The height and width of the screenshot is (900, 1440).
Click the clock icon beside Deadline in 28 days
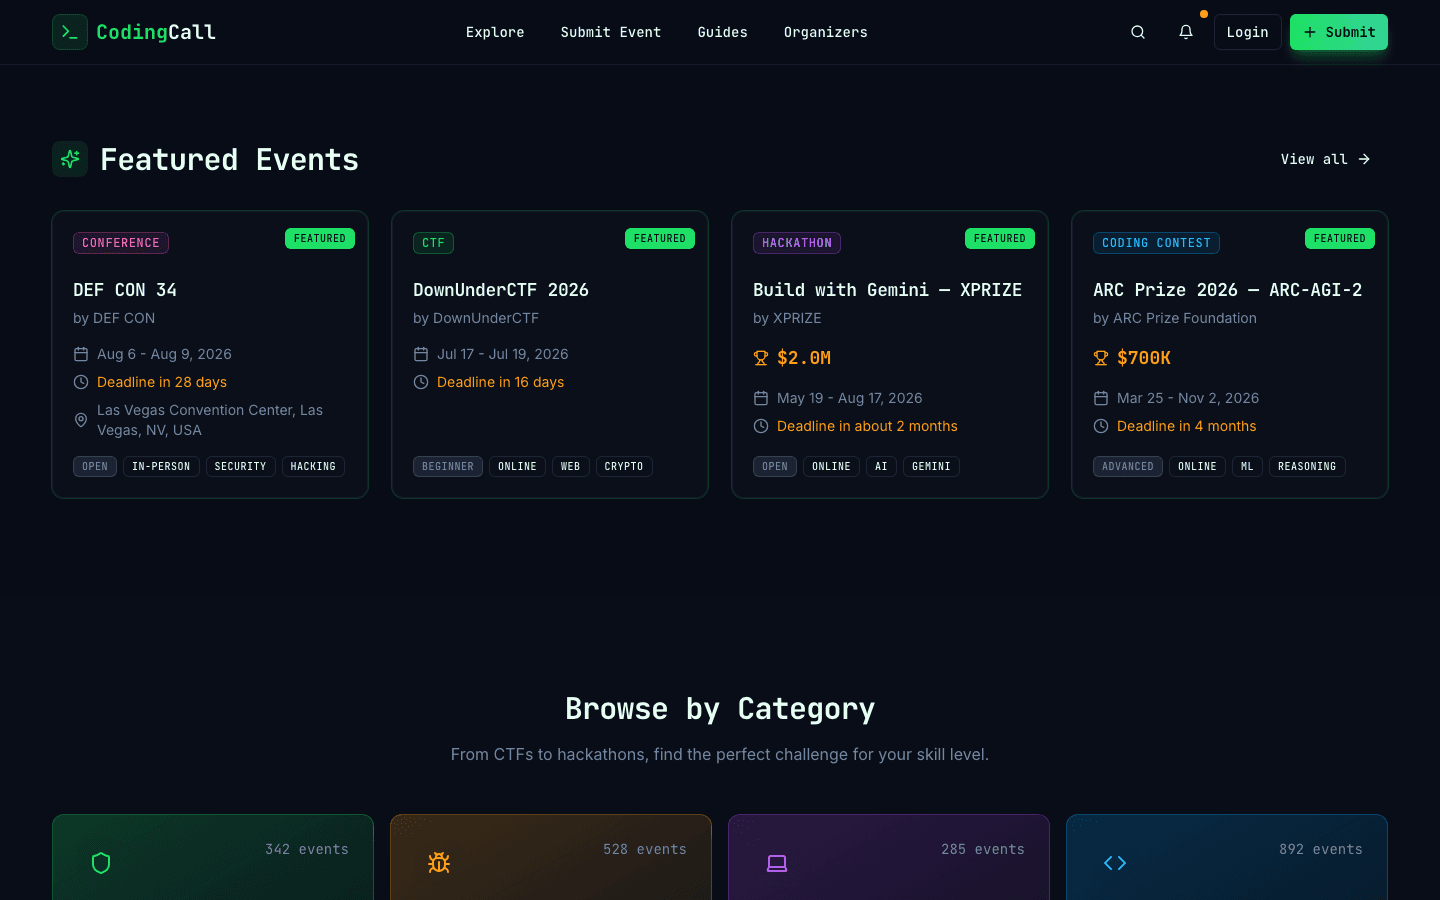[x=81, y=382]
